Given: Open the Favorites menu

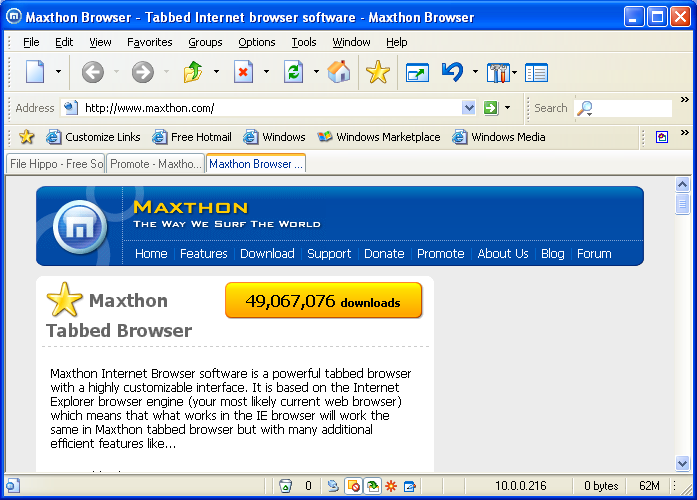Looking at the screenshot, I should (x=149, y=42).
